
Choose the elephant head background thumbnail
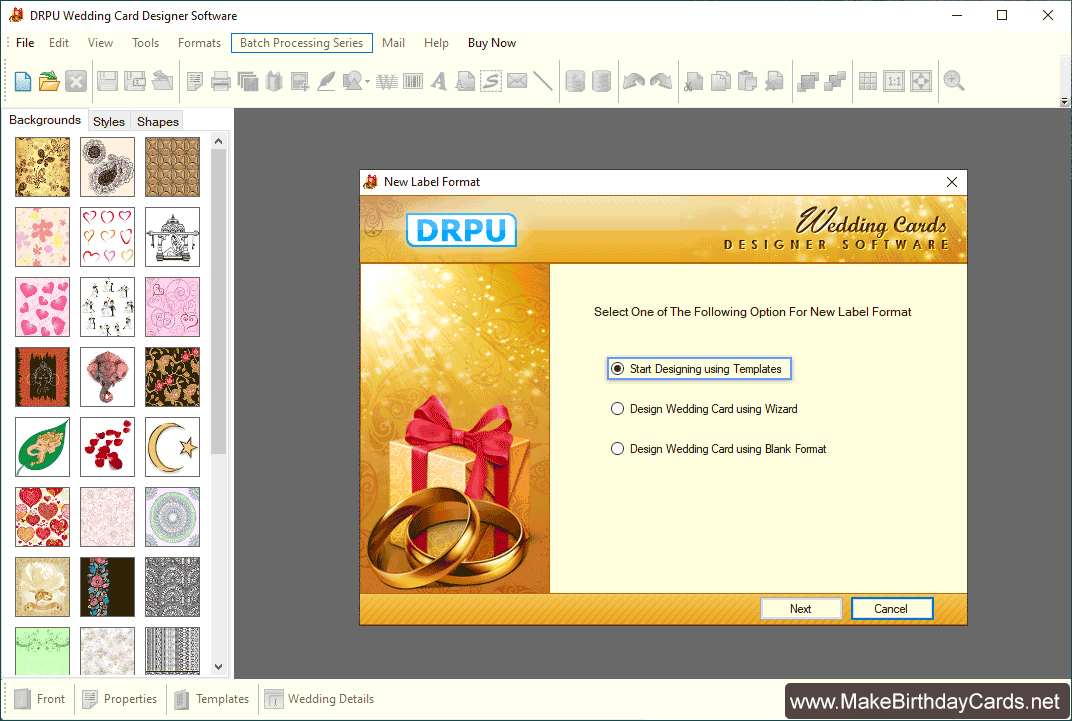(x=107, y=377)
